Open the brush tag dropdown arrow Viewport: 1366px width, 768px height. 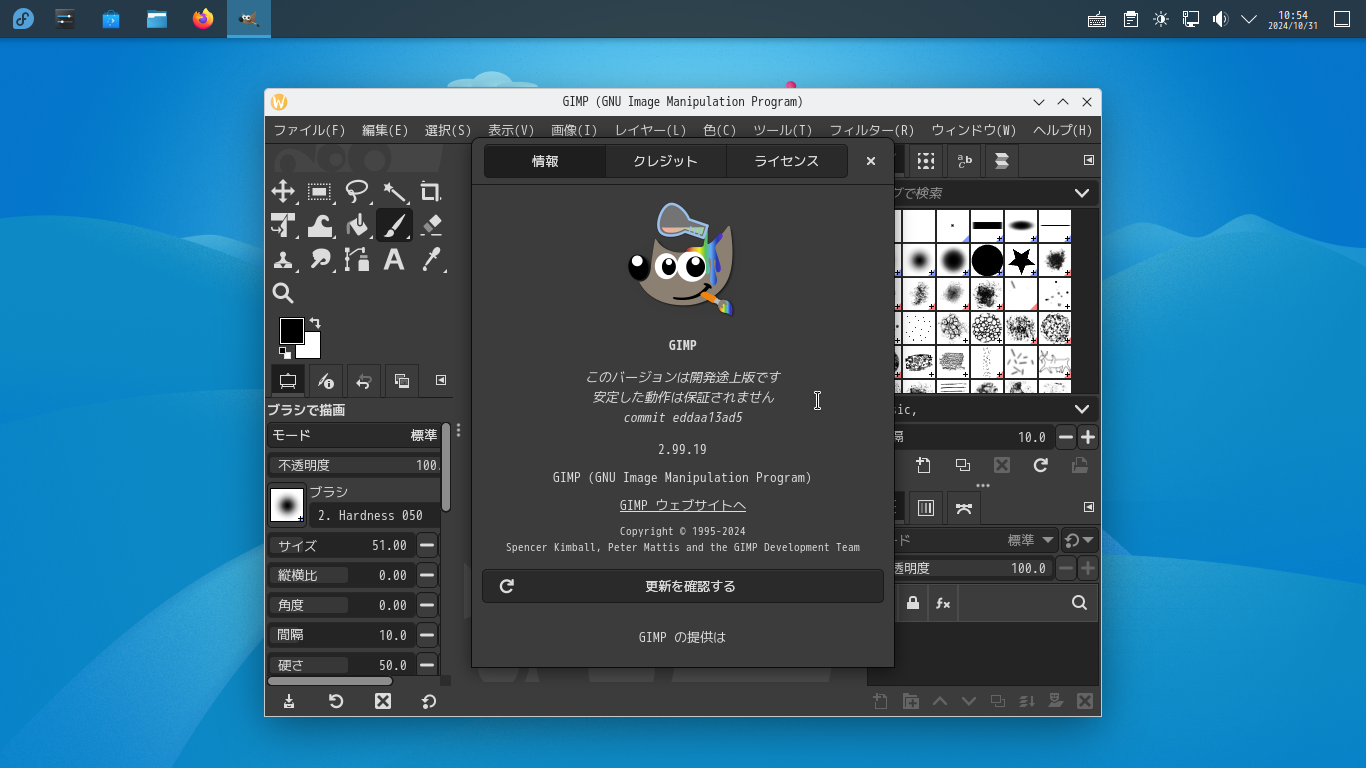tap(1082, 409)
